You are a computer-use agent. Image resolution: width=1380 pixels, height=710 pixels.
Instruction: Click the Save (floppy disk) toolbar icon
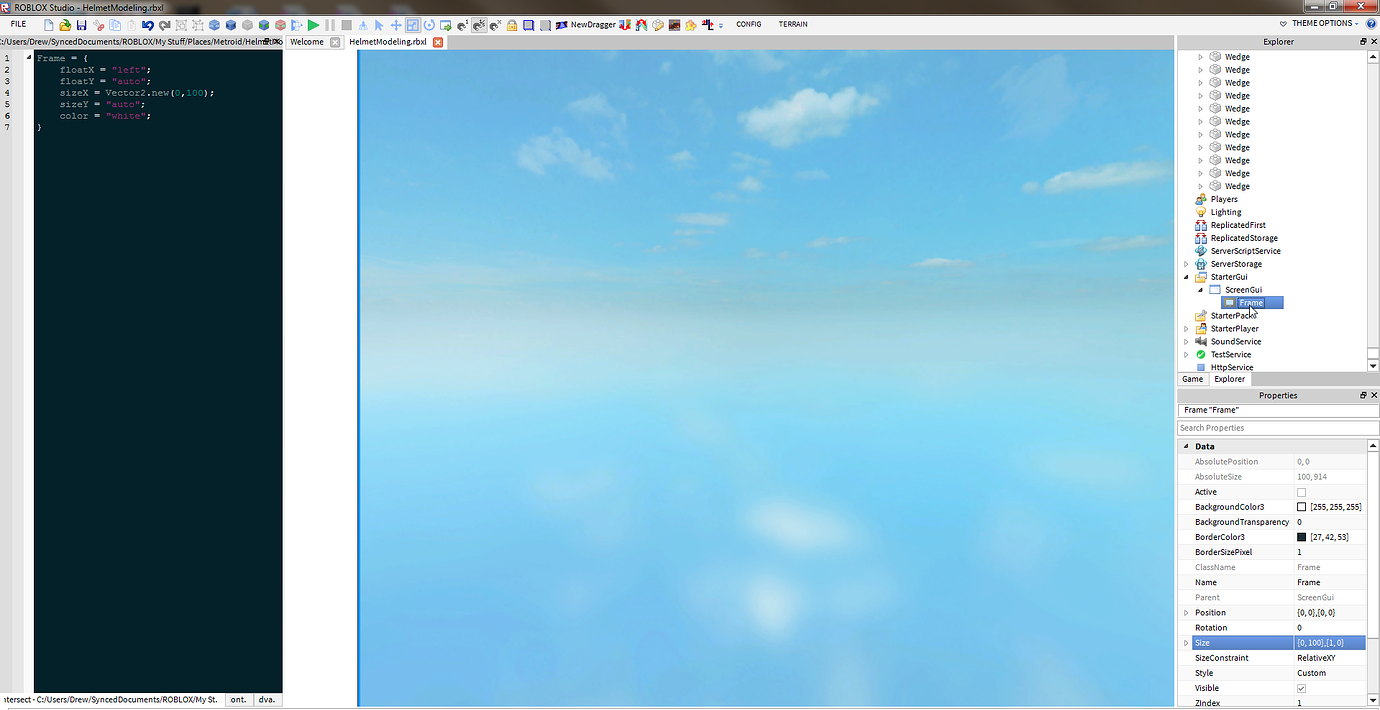[81, 25]
